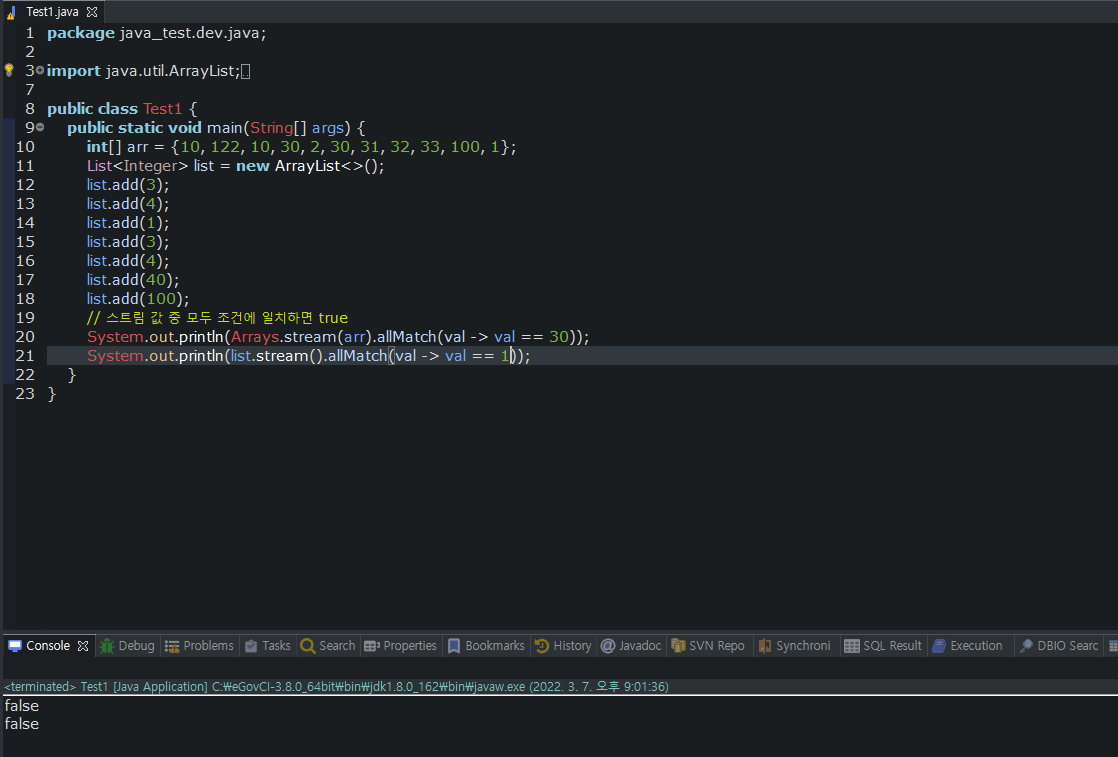This screenshot has height=757, width=1118.
Task: Click the SVN Repo icon
Action: pyautogui.click(x=678, y=646)
